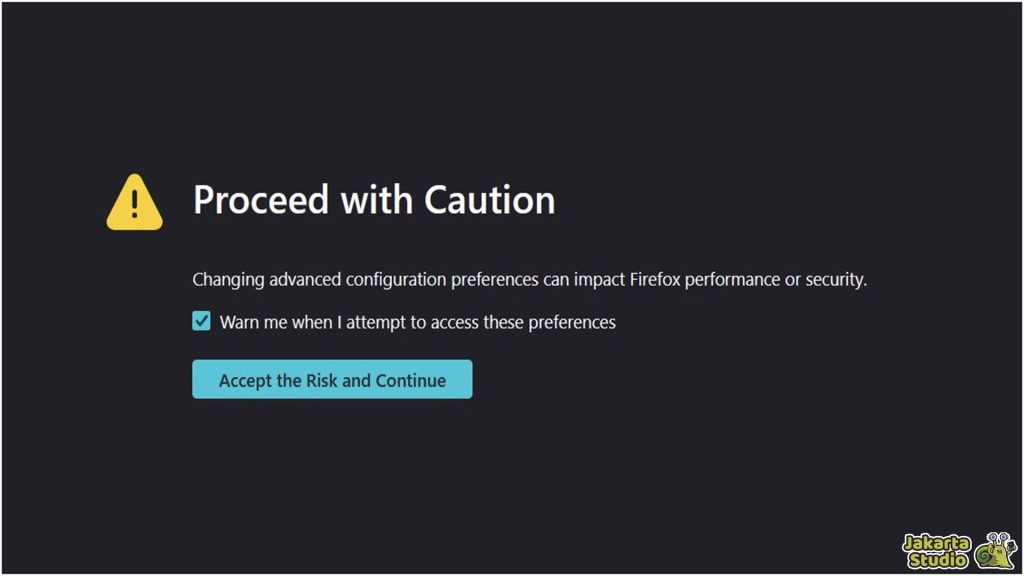Click the 'Proceed with Caution' heading

coord(373,200)
